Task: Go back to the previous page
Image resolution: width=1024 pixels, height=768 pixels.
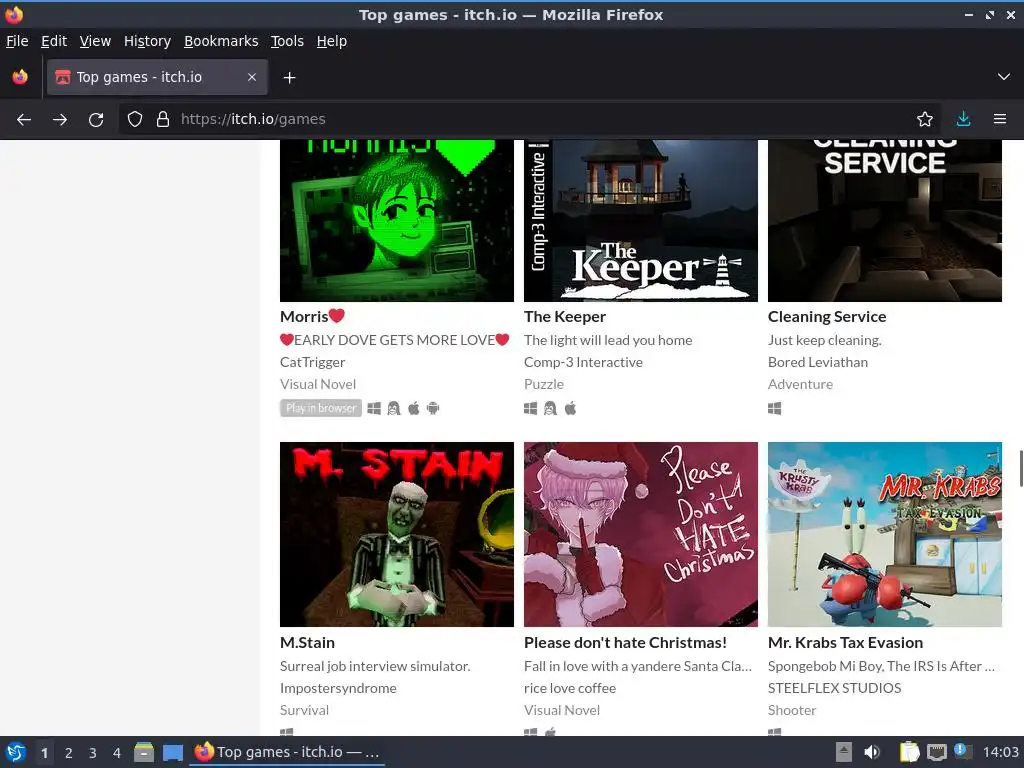Action: (24, 120)
